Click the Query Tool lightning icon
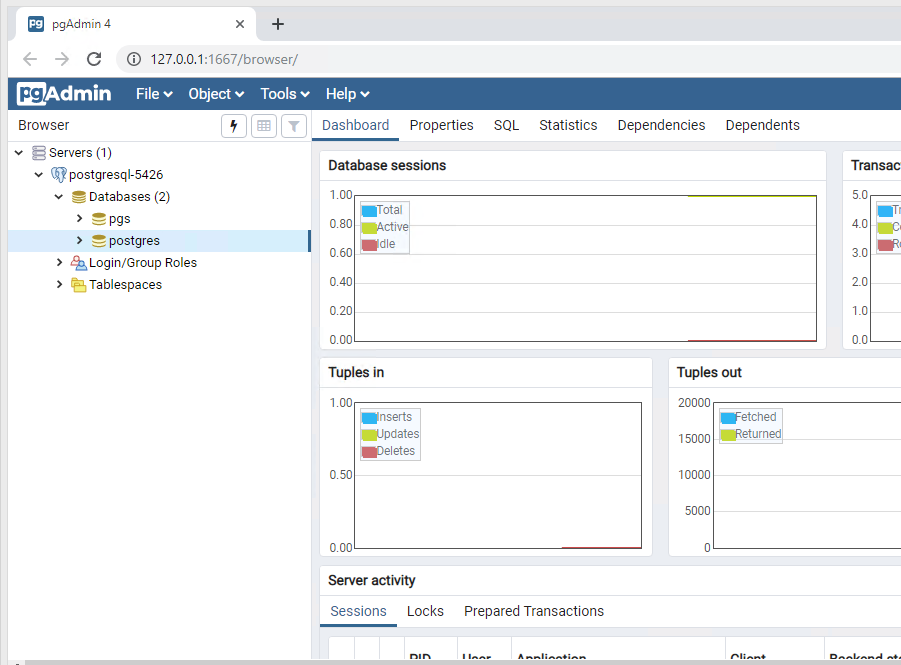Image resolution: width=901 pixels, height=665 pixels. coord(234,126)
